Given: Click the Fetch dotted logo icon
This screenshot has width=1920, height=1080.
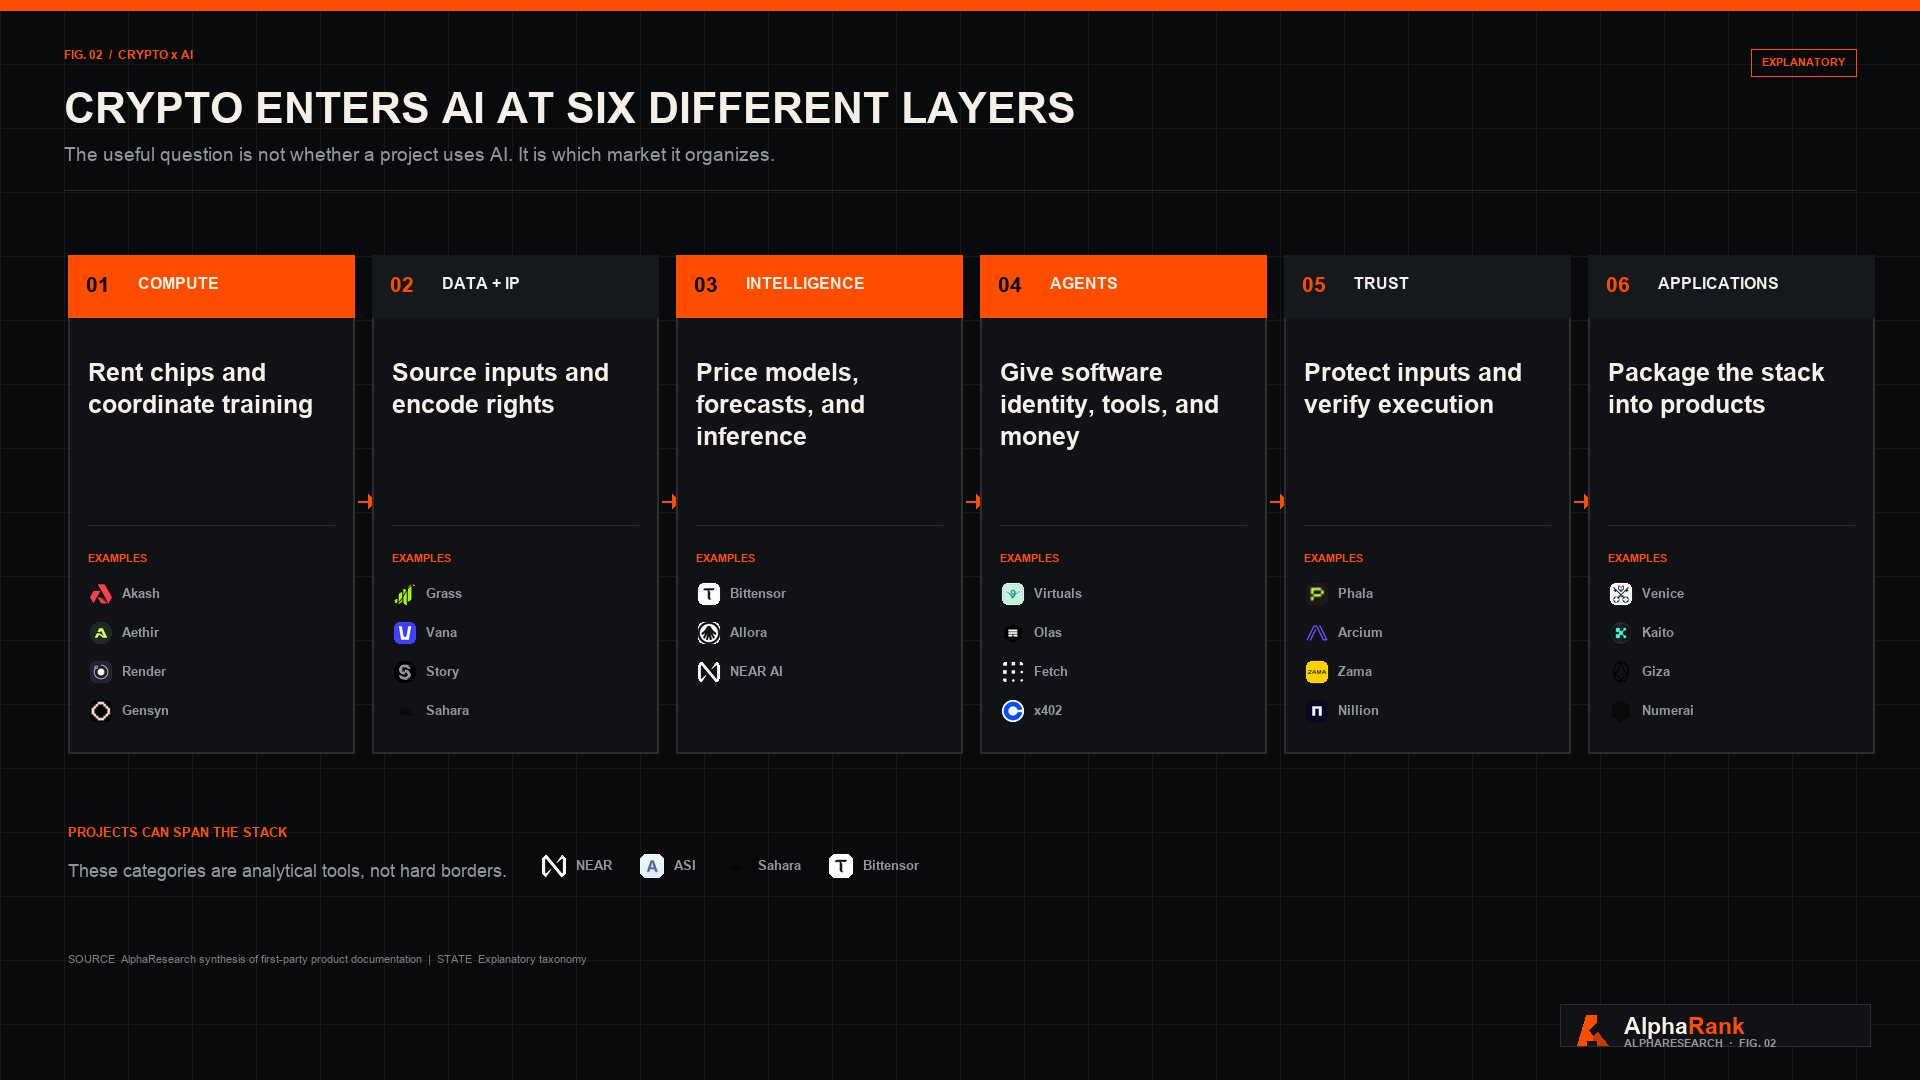Looking at the screenshot, I should tap(1013, 672).
